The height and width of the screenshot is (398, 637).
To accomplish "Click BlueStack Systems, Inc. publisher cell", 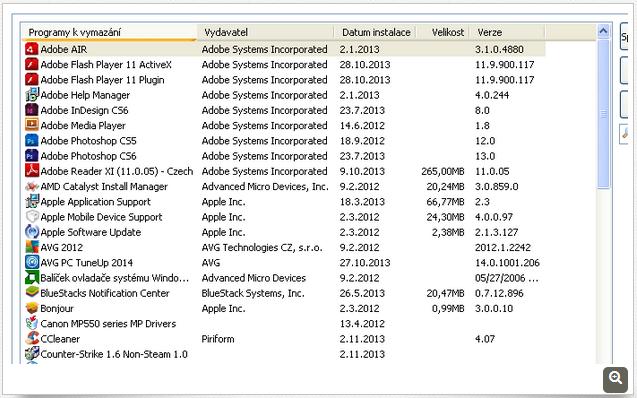I will click(x=253, y=293).
